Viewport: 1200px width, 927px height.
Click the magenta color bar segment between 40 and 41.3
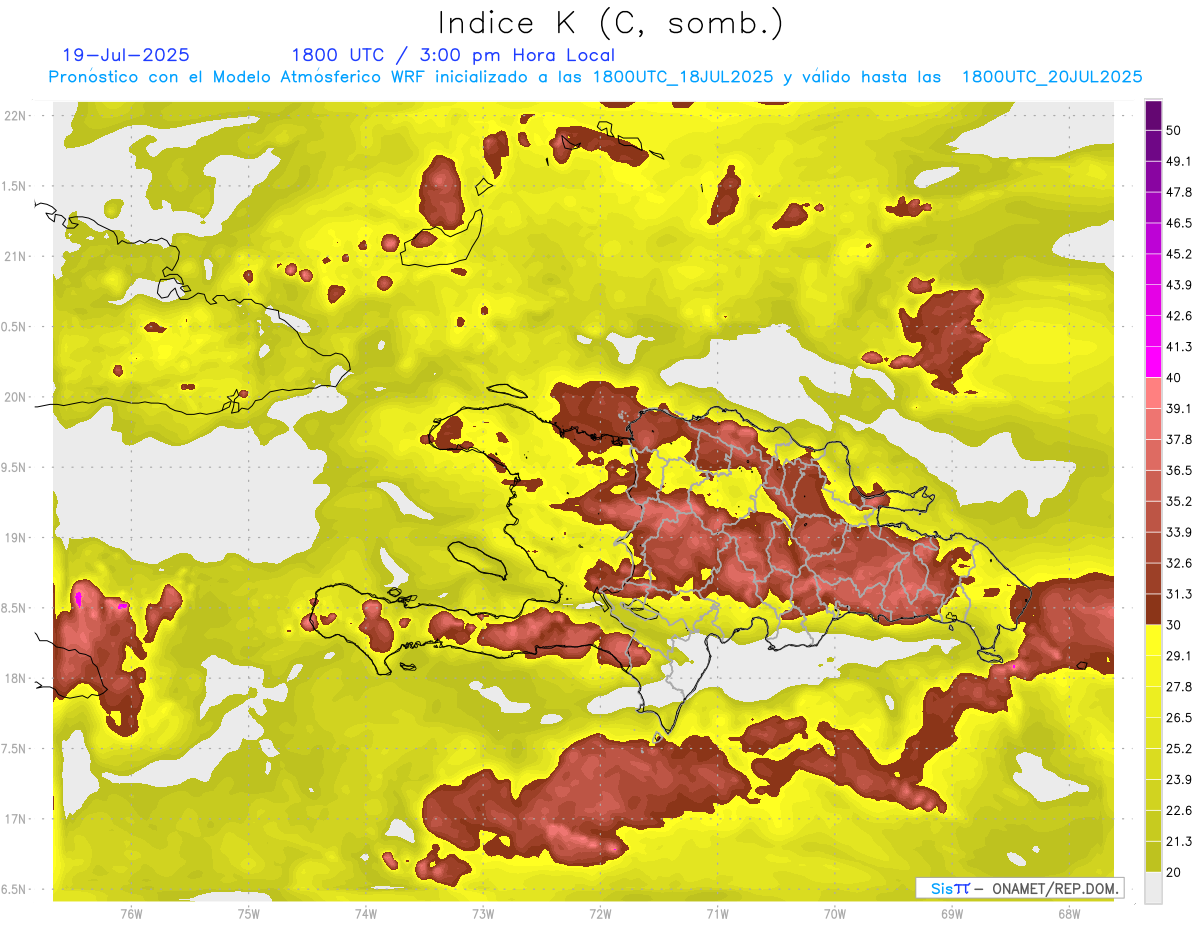coord(1153,362)
